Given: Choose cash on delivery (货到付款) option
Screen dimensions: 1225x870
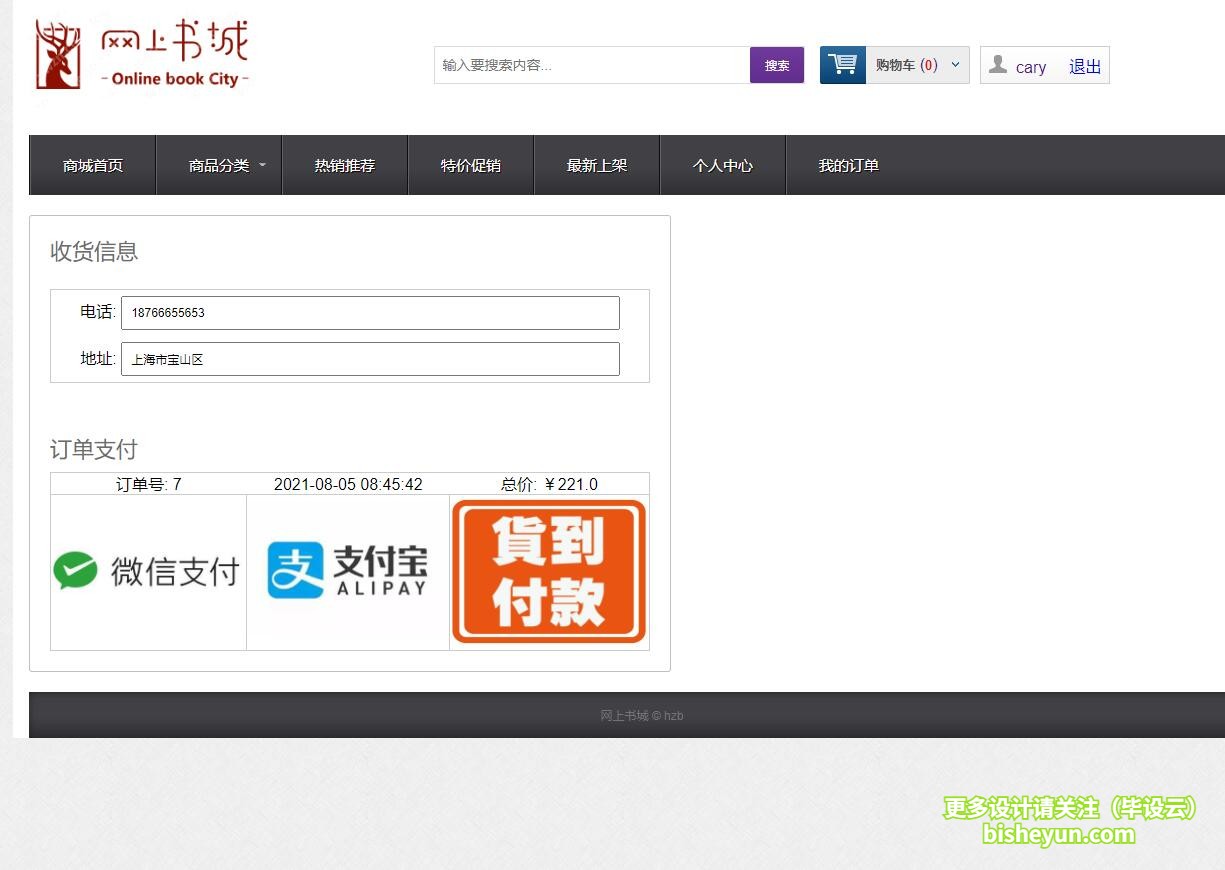Looking at the screenshot, I should (549, 572).
